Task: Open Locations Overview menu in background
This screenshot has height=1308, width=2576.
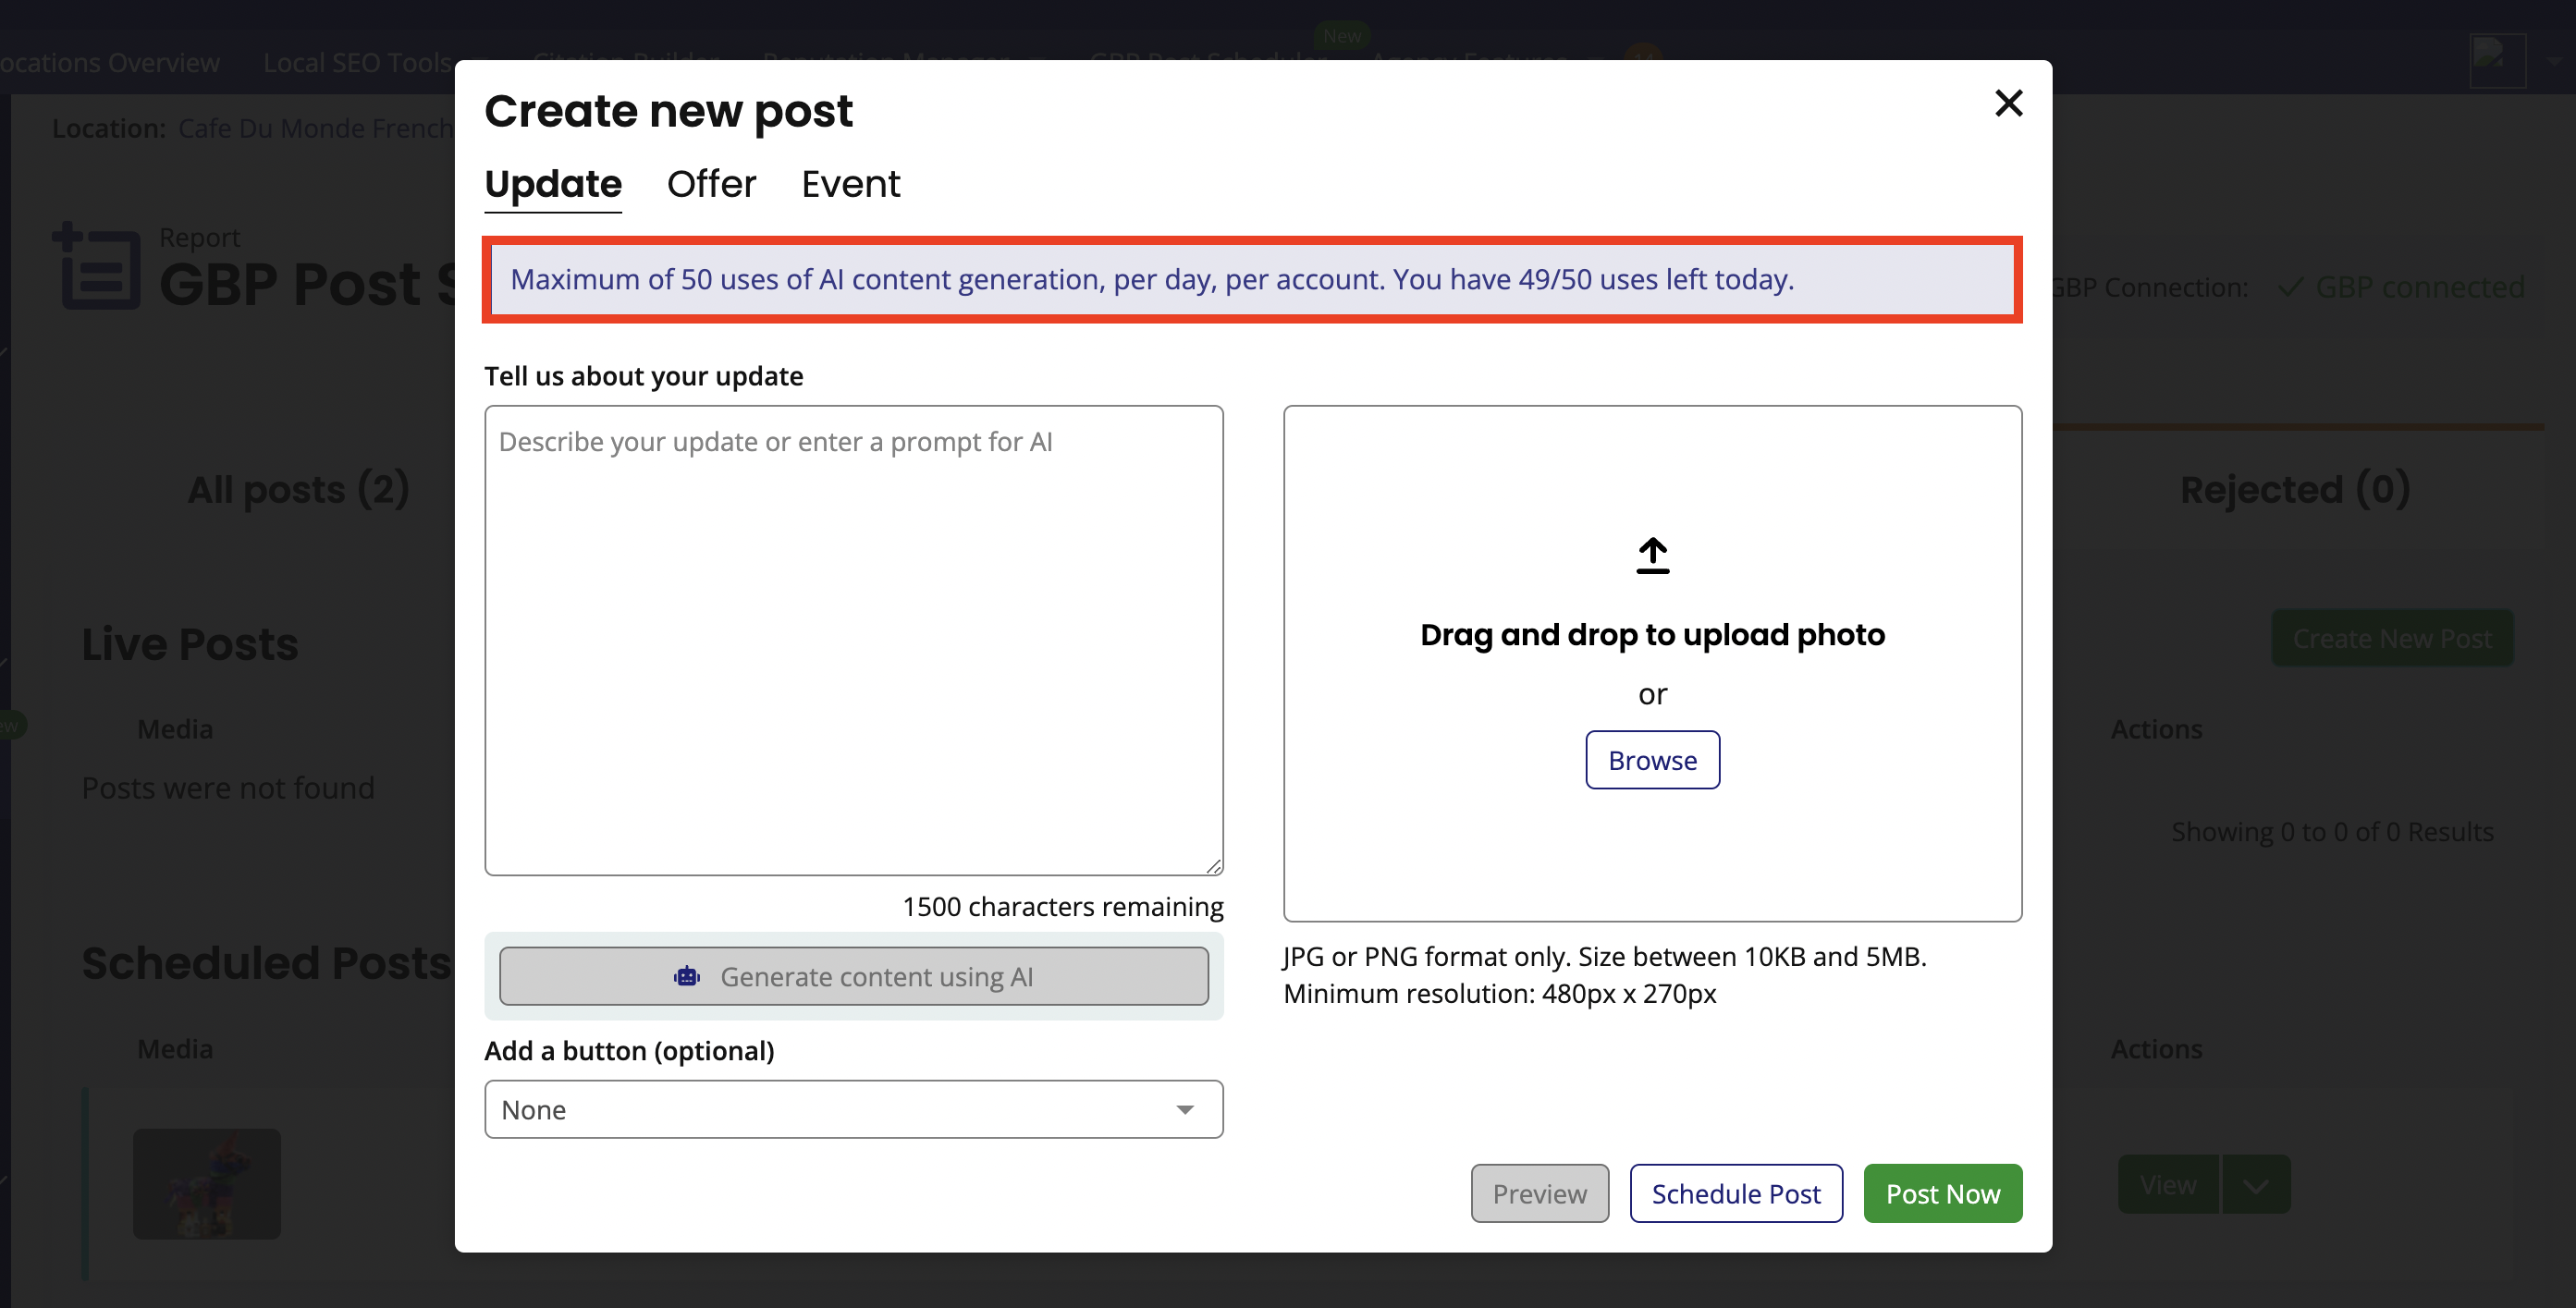Action: click(108, 62)
